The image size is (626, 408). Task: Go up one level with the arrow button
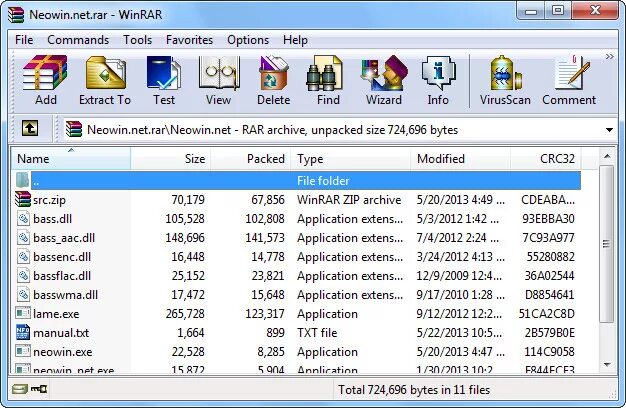pos(30,129)
